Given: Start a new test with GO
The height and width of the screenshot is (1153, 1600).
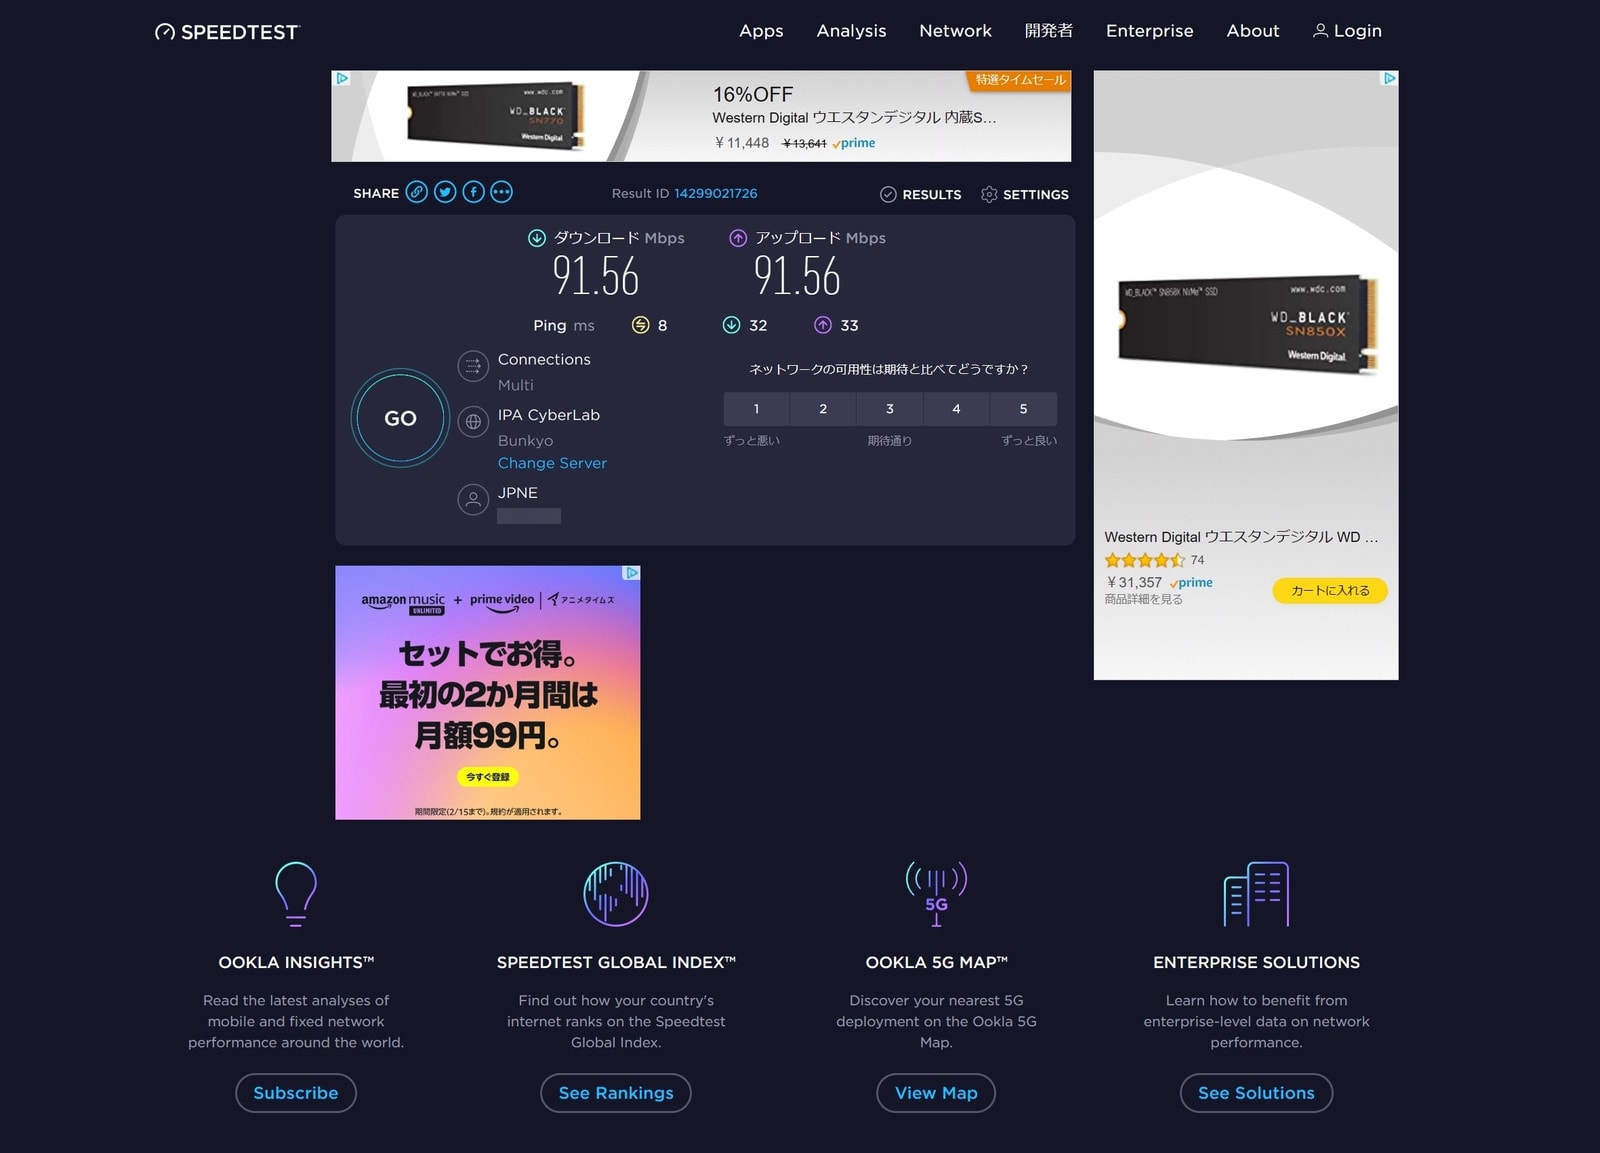Looking at the screenshot, I should (400, 418).
